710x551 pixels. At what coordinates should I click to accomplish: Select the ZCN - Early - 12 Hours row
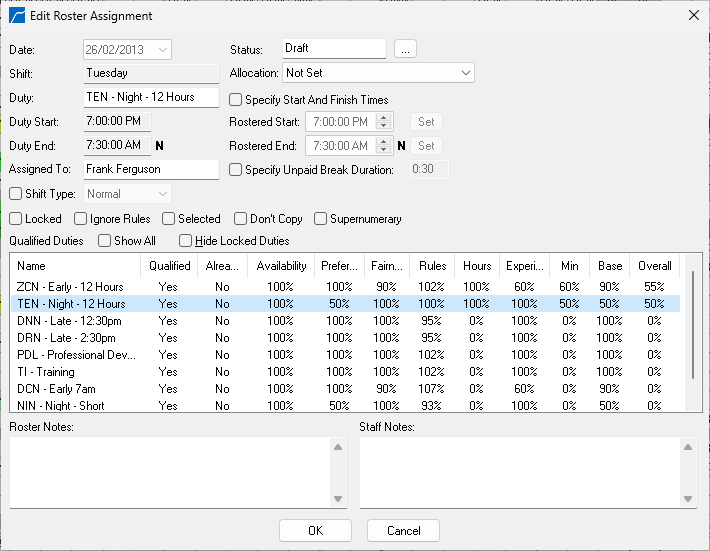70,287
